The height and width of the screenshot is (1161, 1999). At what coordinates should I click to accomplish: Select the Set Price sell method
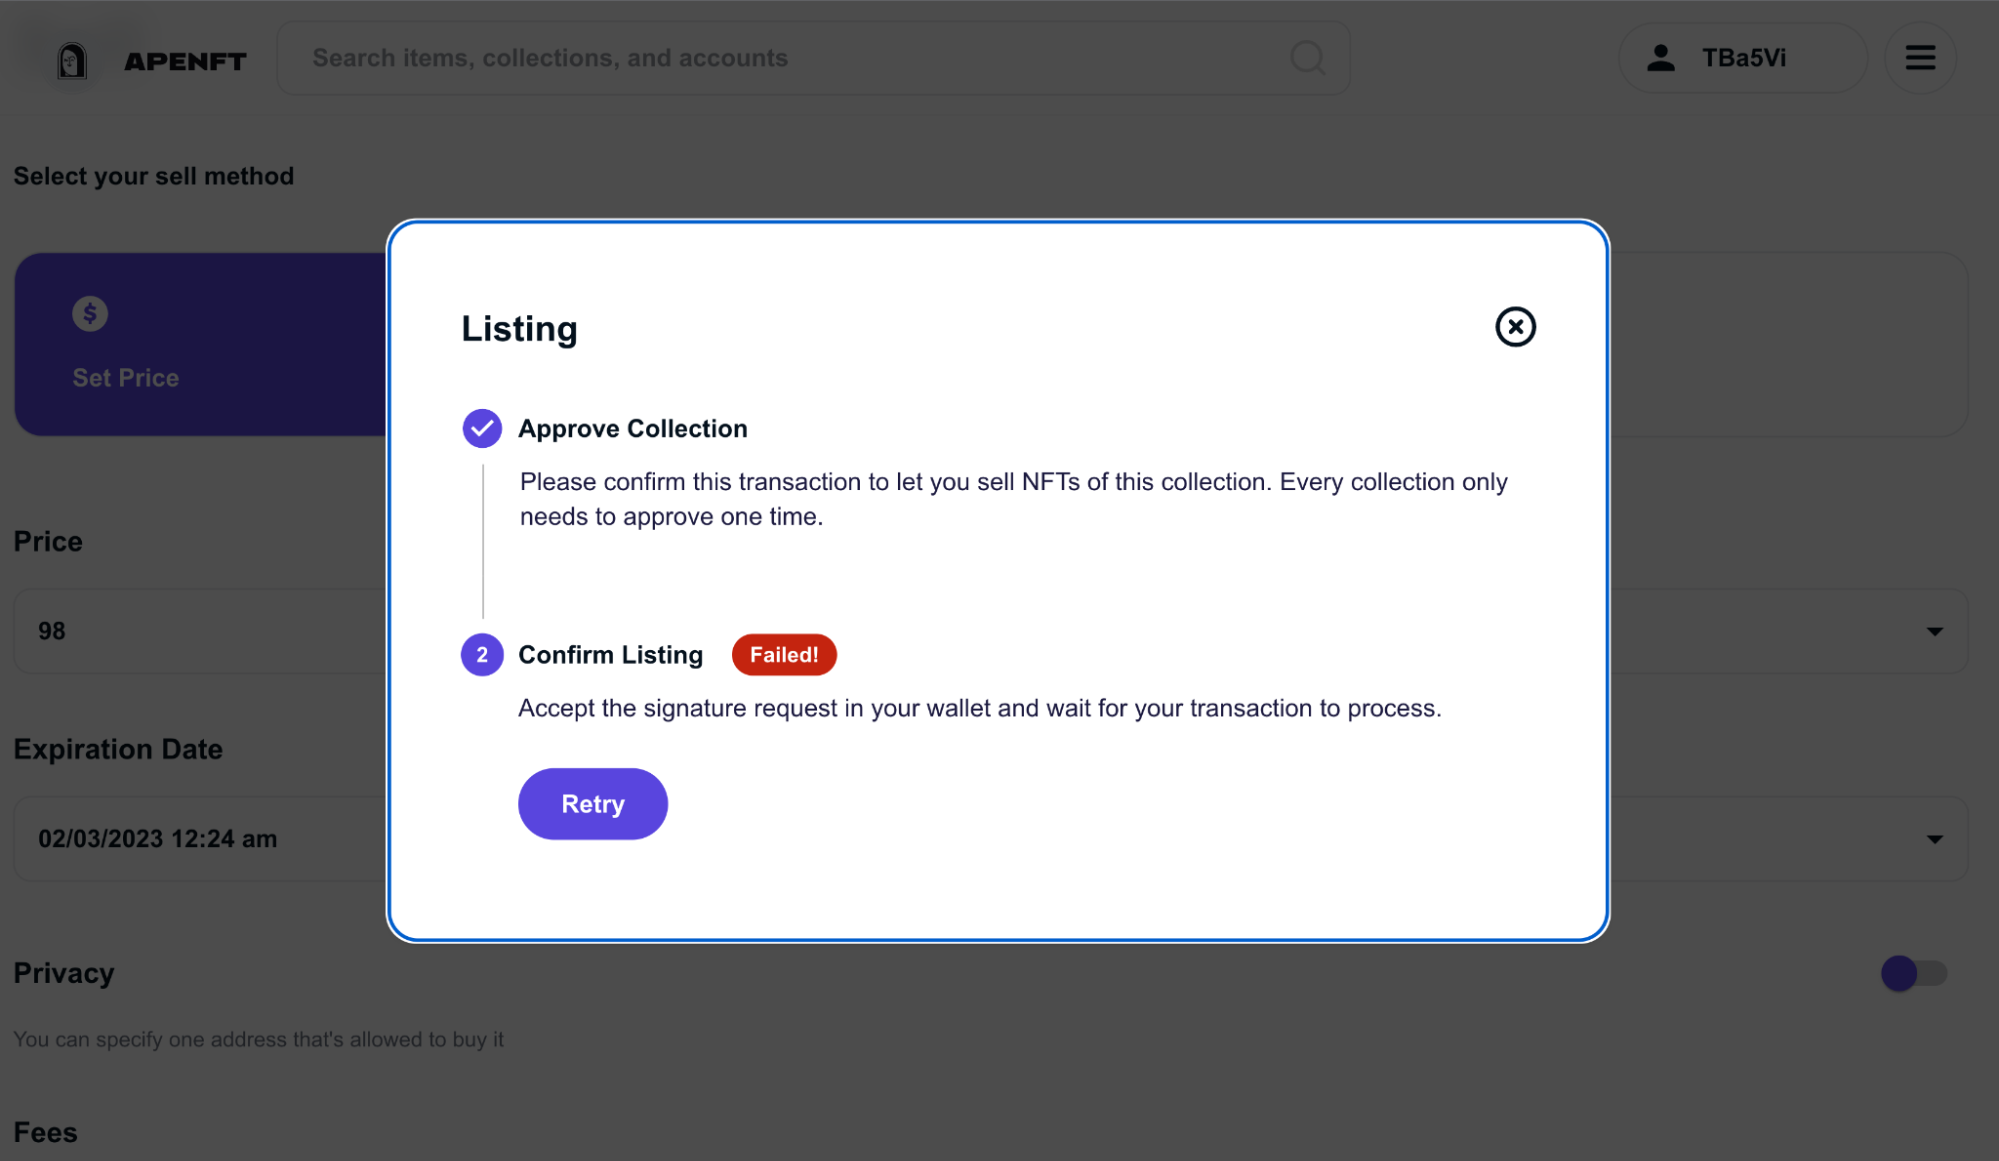(x=200, y=344)
